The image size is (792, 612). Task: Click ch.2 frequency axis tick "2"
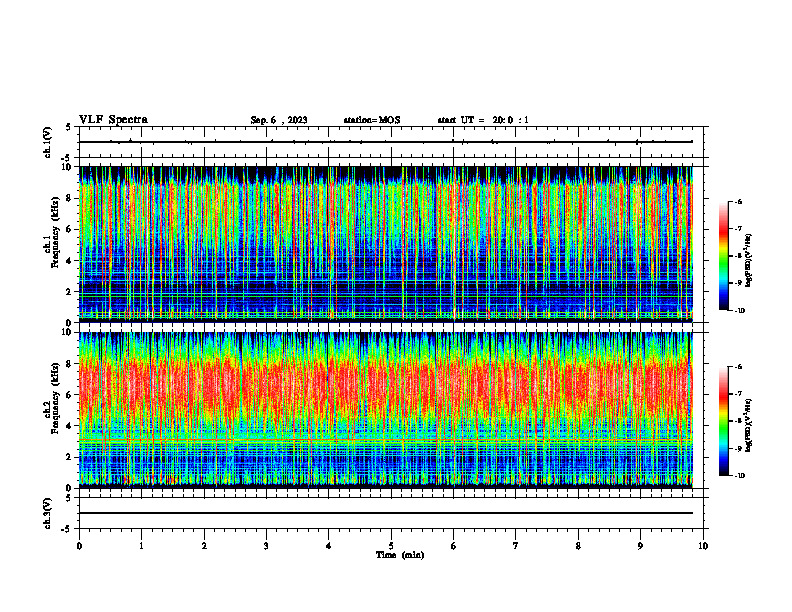pyautogui.click(x=70, y=457)
